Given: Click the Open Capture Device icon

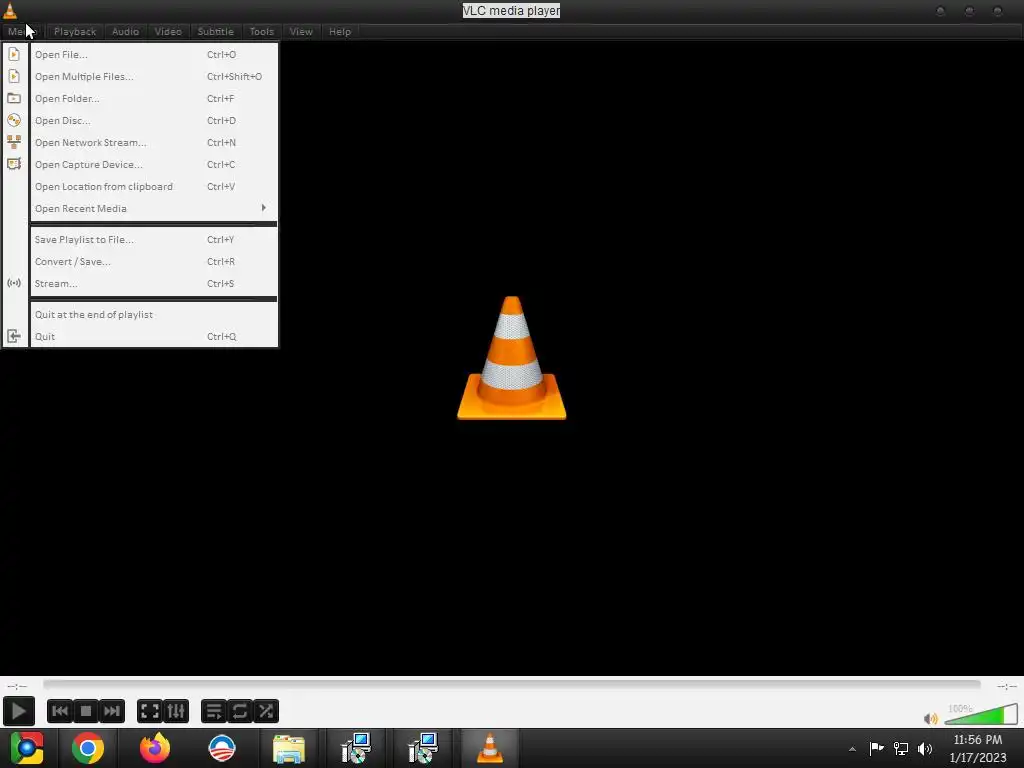Looking at the screenshot, I should 14,164.
